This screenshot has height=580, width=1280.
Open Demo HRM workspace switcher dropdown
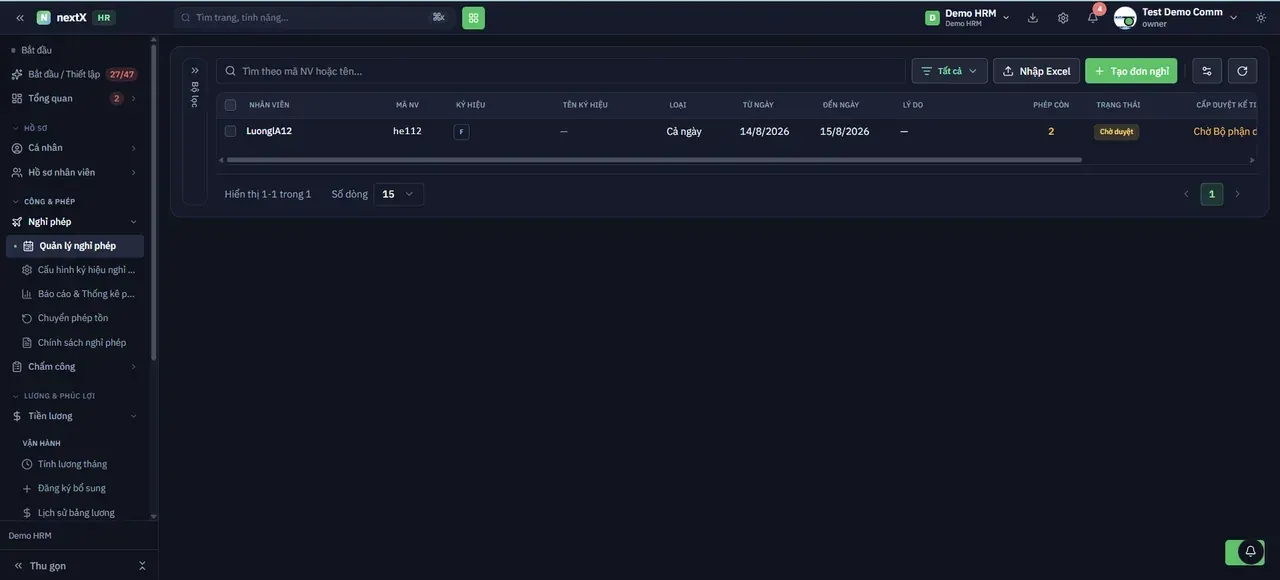pyautogui.click(x=967, y=18)
